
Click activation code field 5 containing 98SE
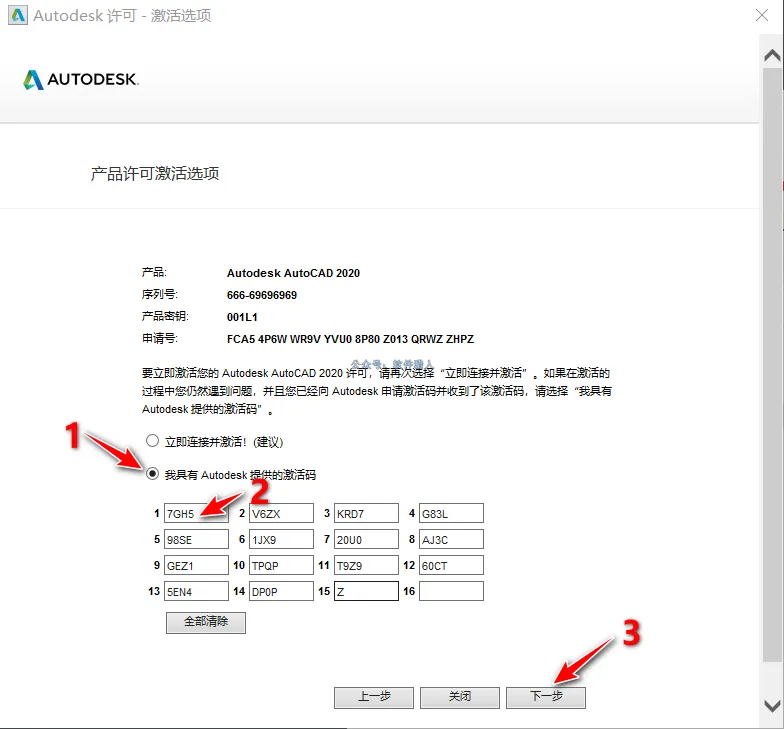(196, 539)
